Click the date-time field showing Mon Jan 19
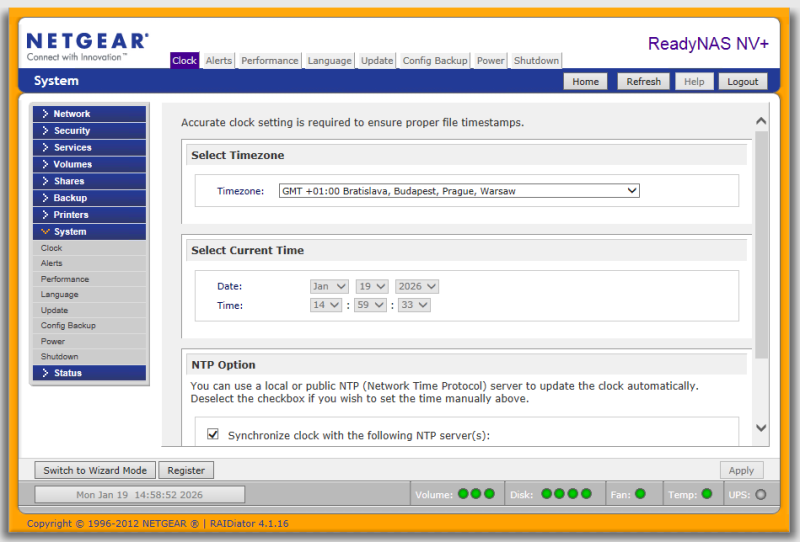Screen dimensions: 800x542 pyautogui.click(x=139, y=495)
